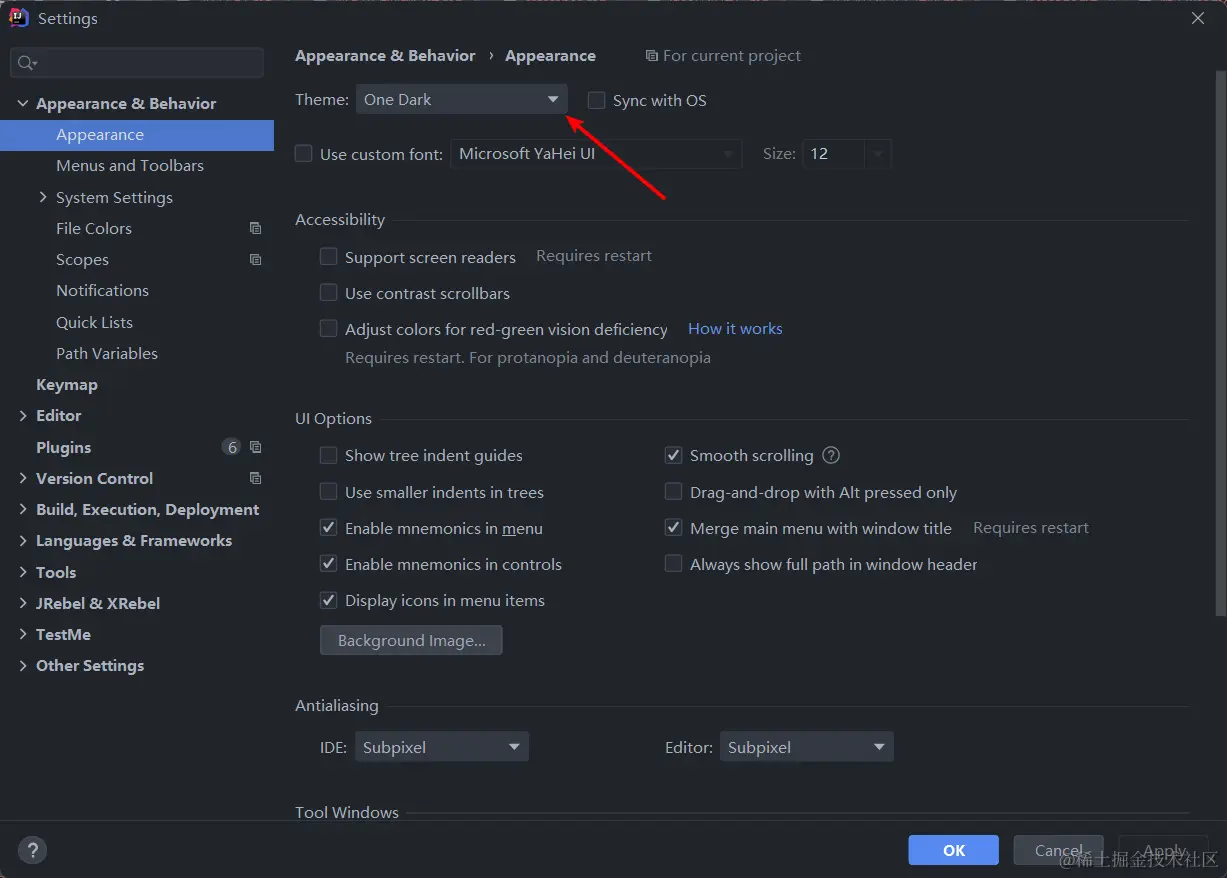Expand the JRebel & XRebel node
This screenshot has height=878, width=1227.
(x=23, y=603)
